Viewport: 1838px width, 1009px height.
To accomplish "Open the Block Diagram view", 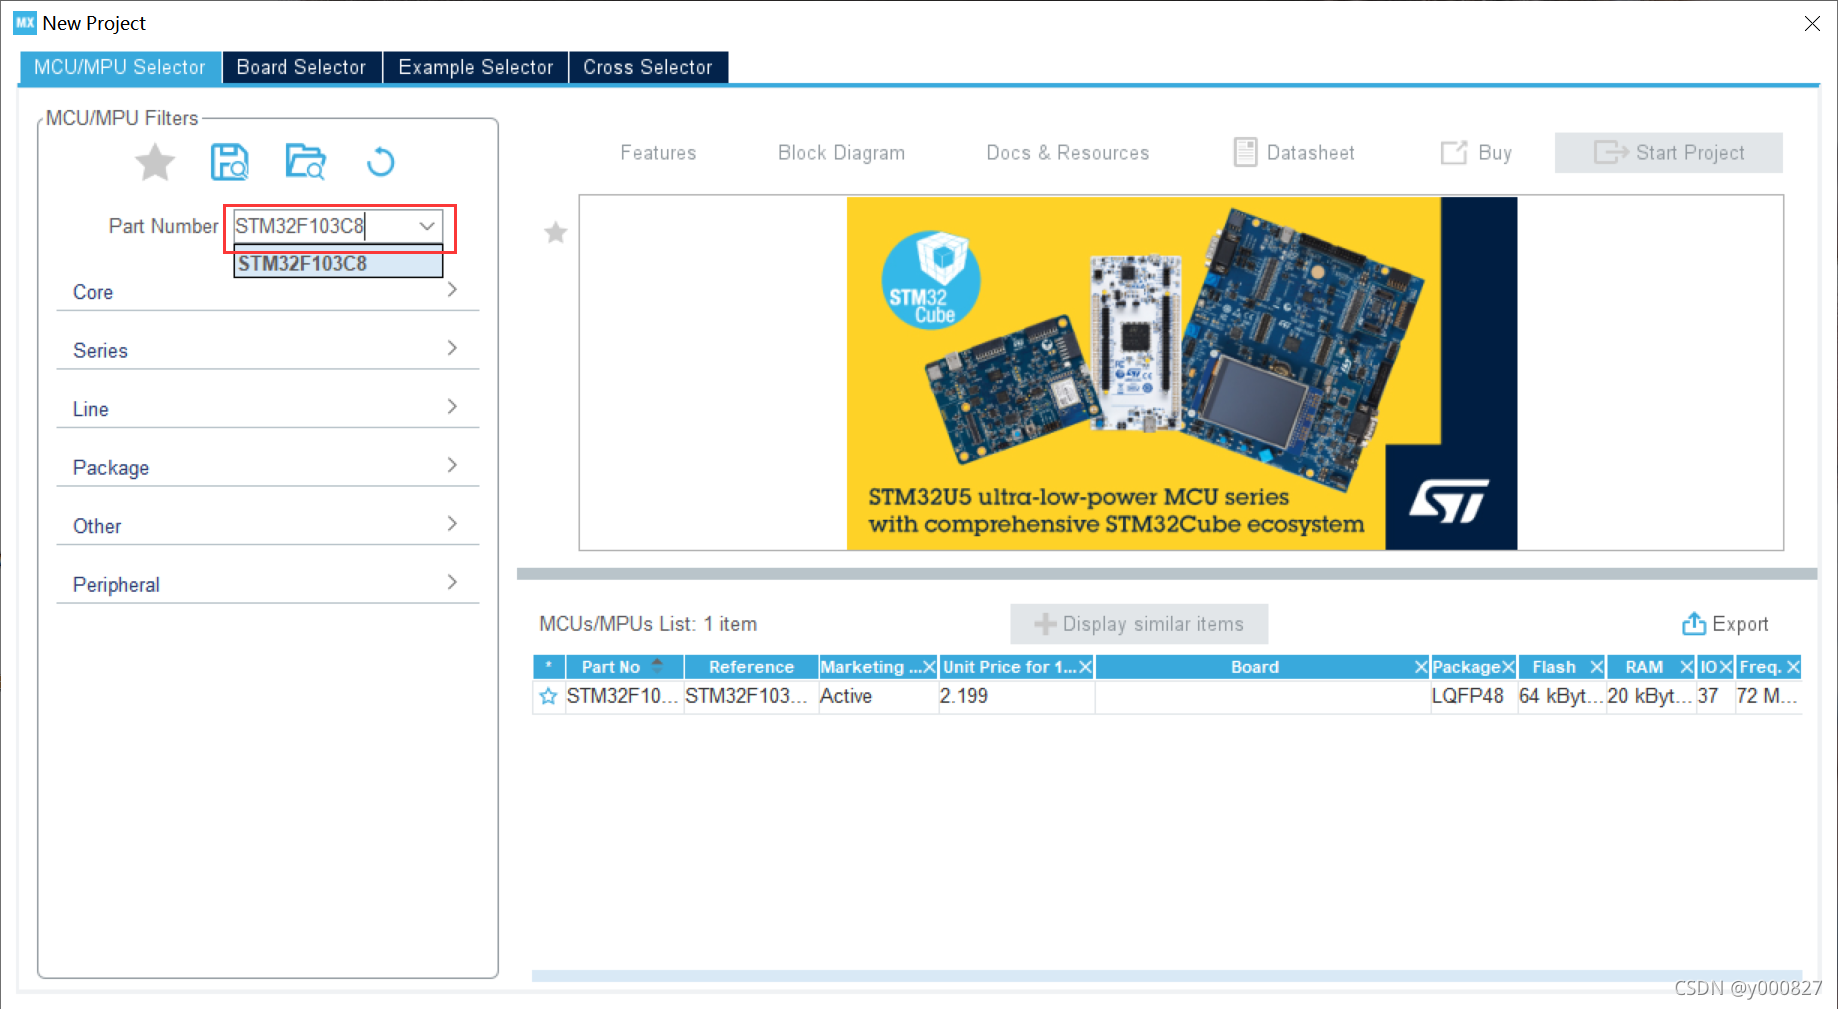I will (841, 153).
